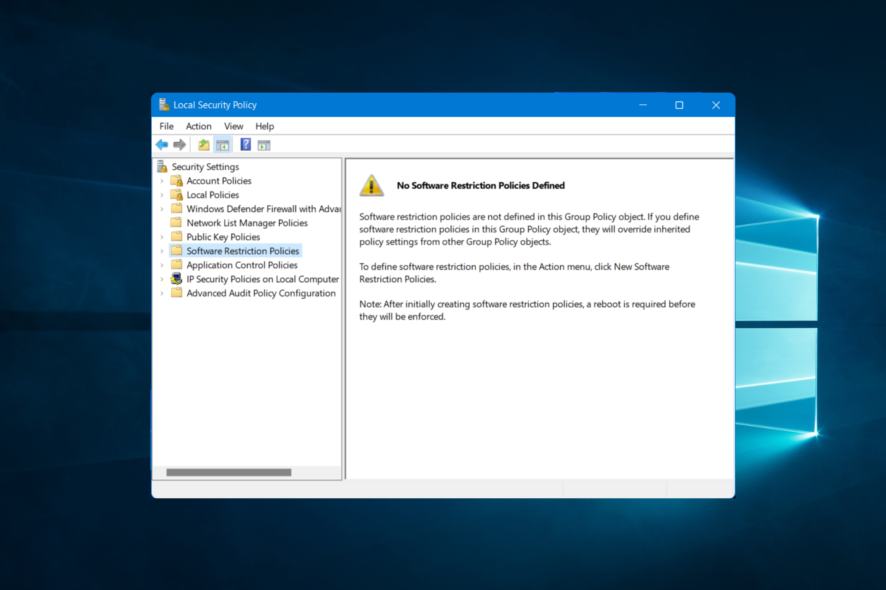
Task: Click the Show/Hide Action Pane icon
Action: tap(263, 144)
